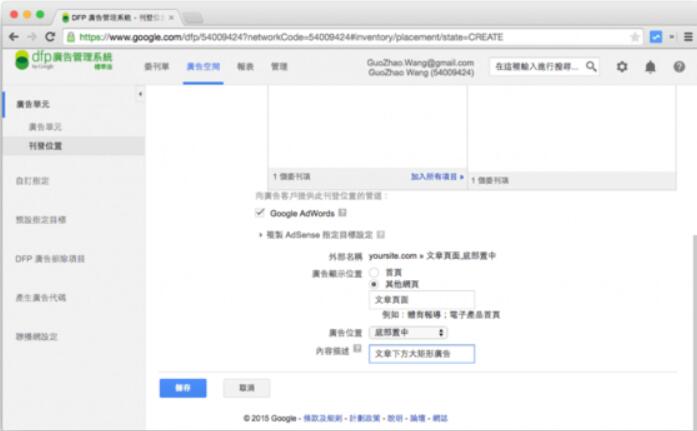The height and width of the screenshot is (431, 697).
Task: Bookmark page with the star icon
Action: [x=635, y=36]
